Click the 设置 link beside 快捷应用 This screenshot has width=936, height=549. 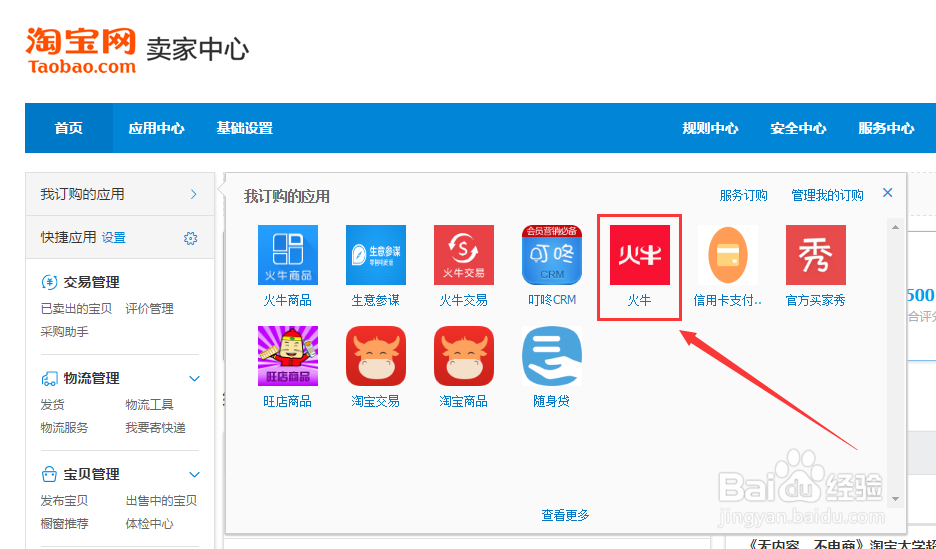113,238
